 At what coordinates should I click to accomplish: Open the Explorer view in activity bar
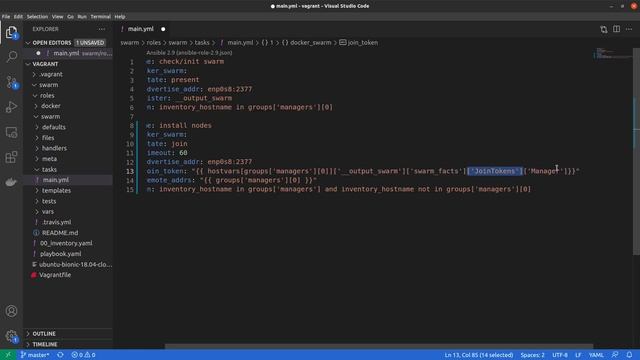[11, 32]
